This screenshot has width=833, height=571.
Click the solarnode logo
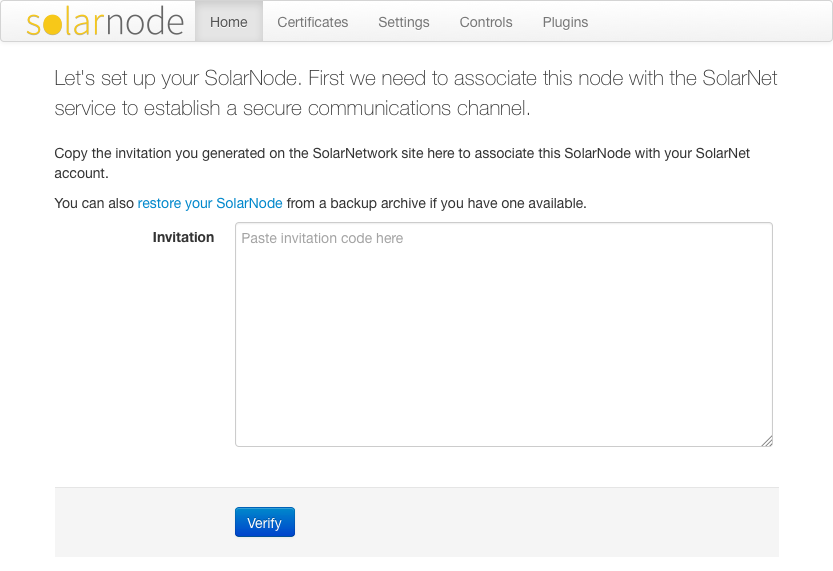tap(104, 22)
